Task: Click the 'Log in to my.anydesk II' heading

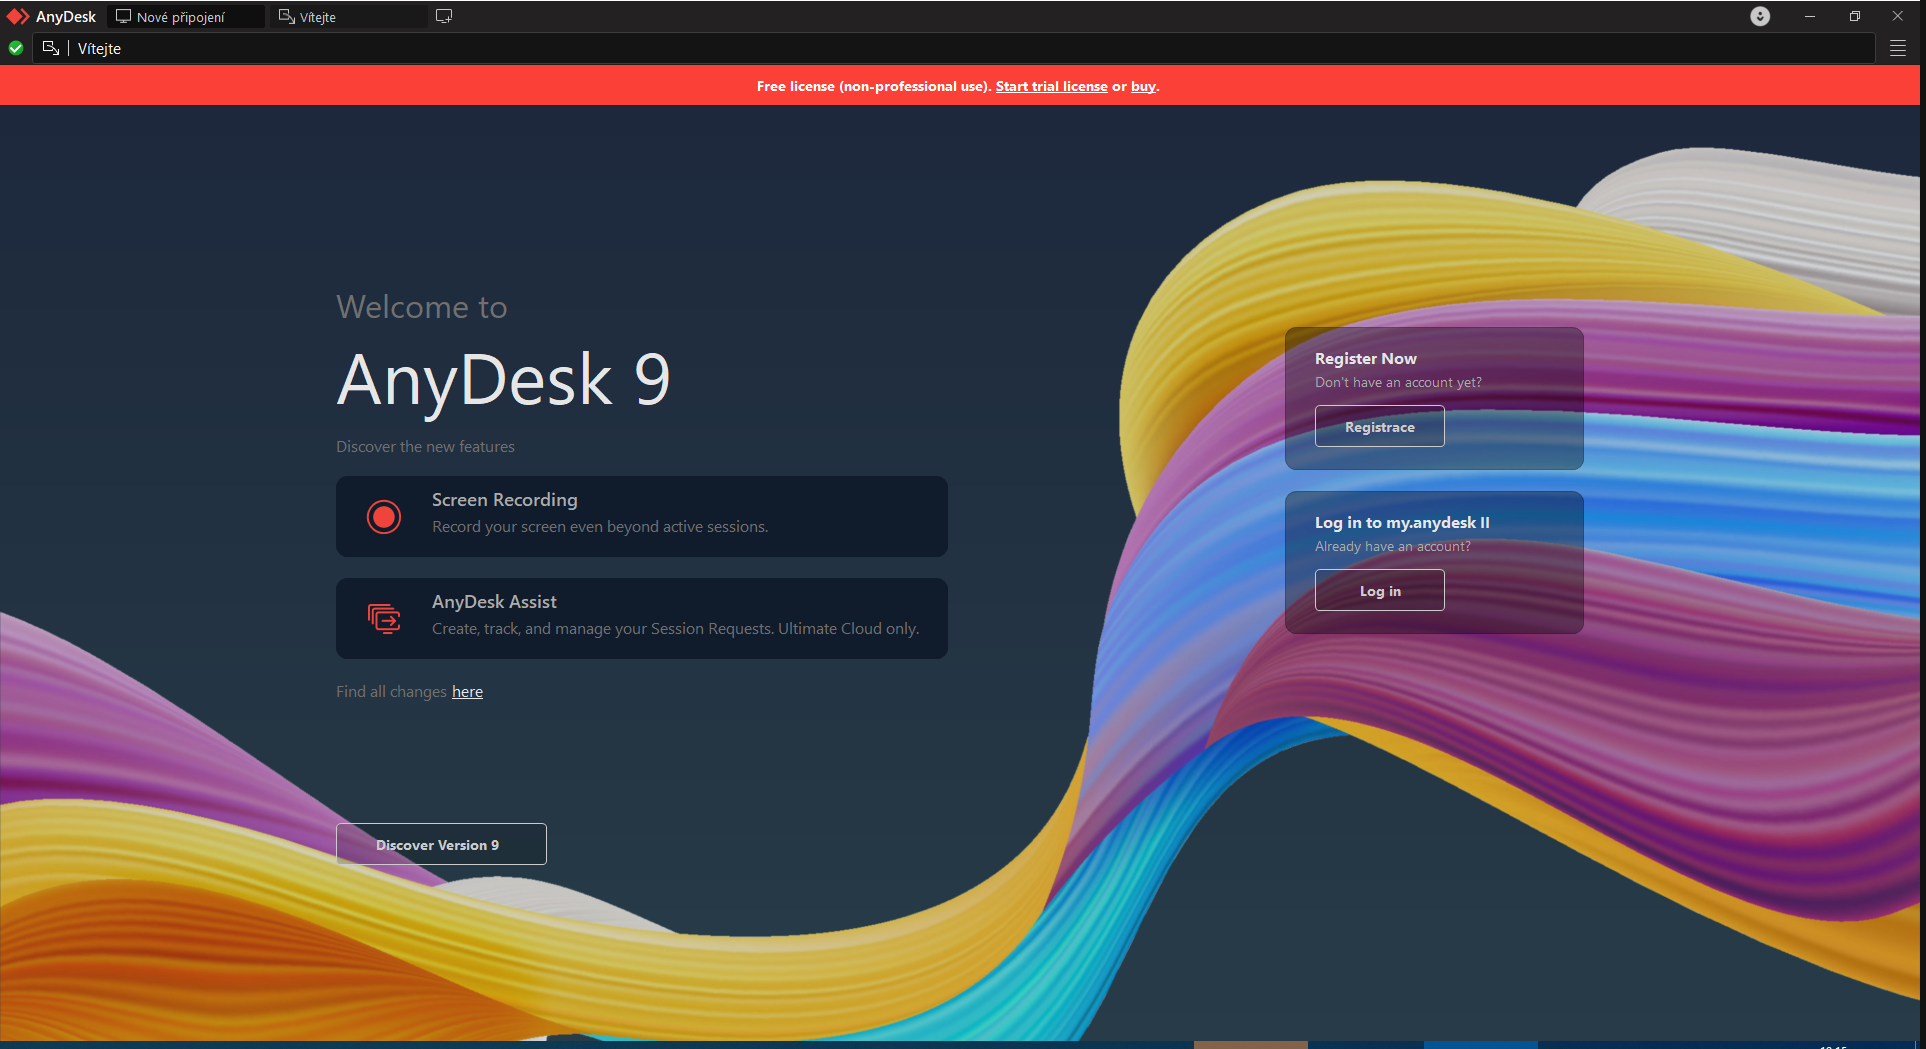Action: click(1402, 522)
